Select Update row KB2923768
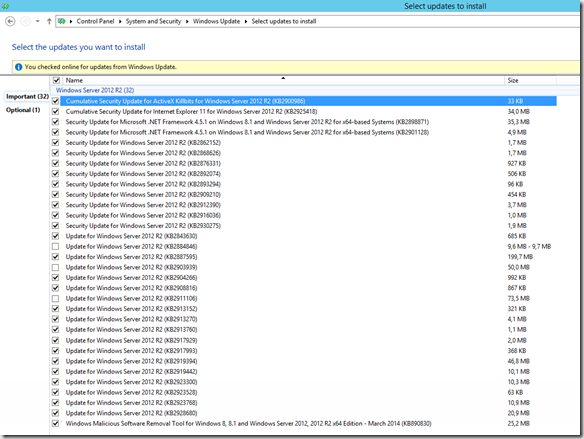Viewport: 584px width, 439px height. tap(304, 403)
